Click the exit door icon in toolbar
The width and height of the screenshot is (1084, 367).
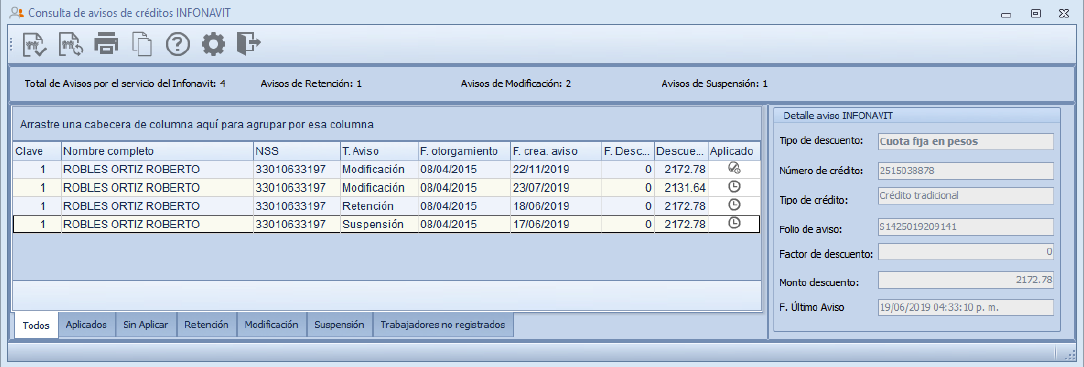pos(248,43)
